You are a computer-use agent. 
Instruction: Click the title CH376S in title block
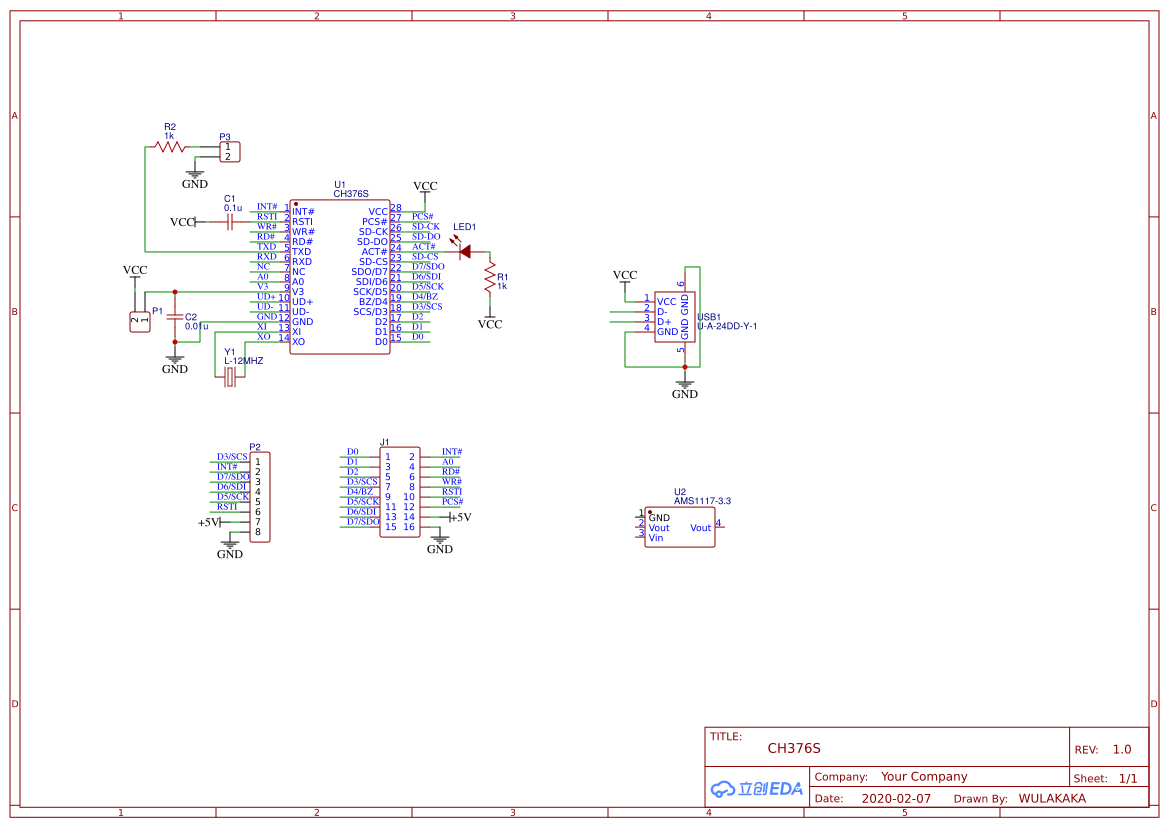click(794, 748)
